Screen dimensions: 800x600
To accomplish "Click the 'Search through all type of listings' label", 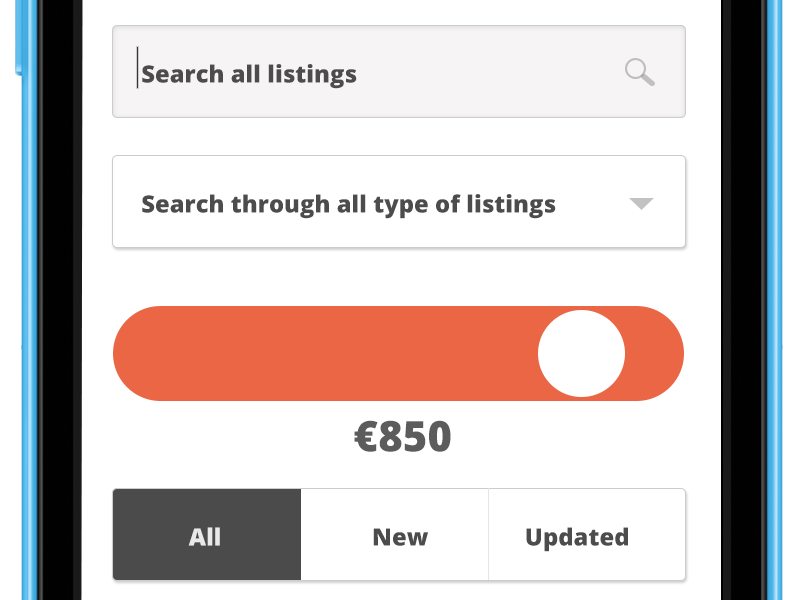I will click(x=348, y=204).
